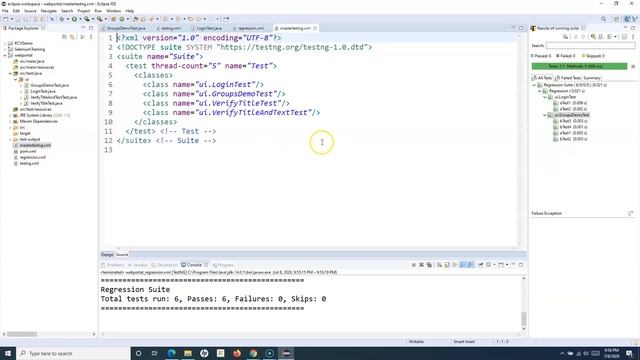
Task: Select LoginTest.java in Package Explorer
Action: pos(43,91)
